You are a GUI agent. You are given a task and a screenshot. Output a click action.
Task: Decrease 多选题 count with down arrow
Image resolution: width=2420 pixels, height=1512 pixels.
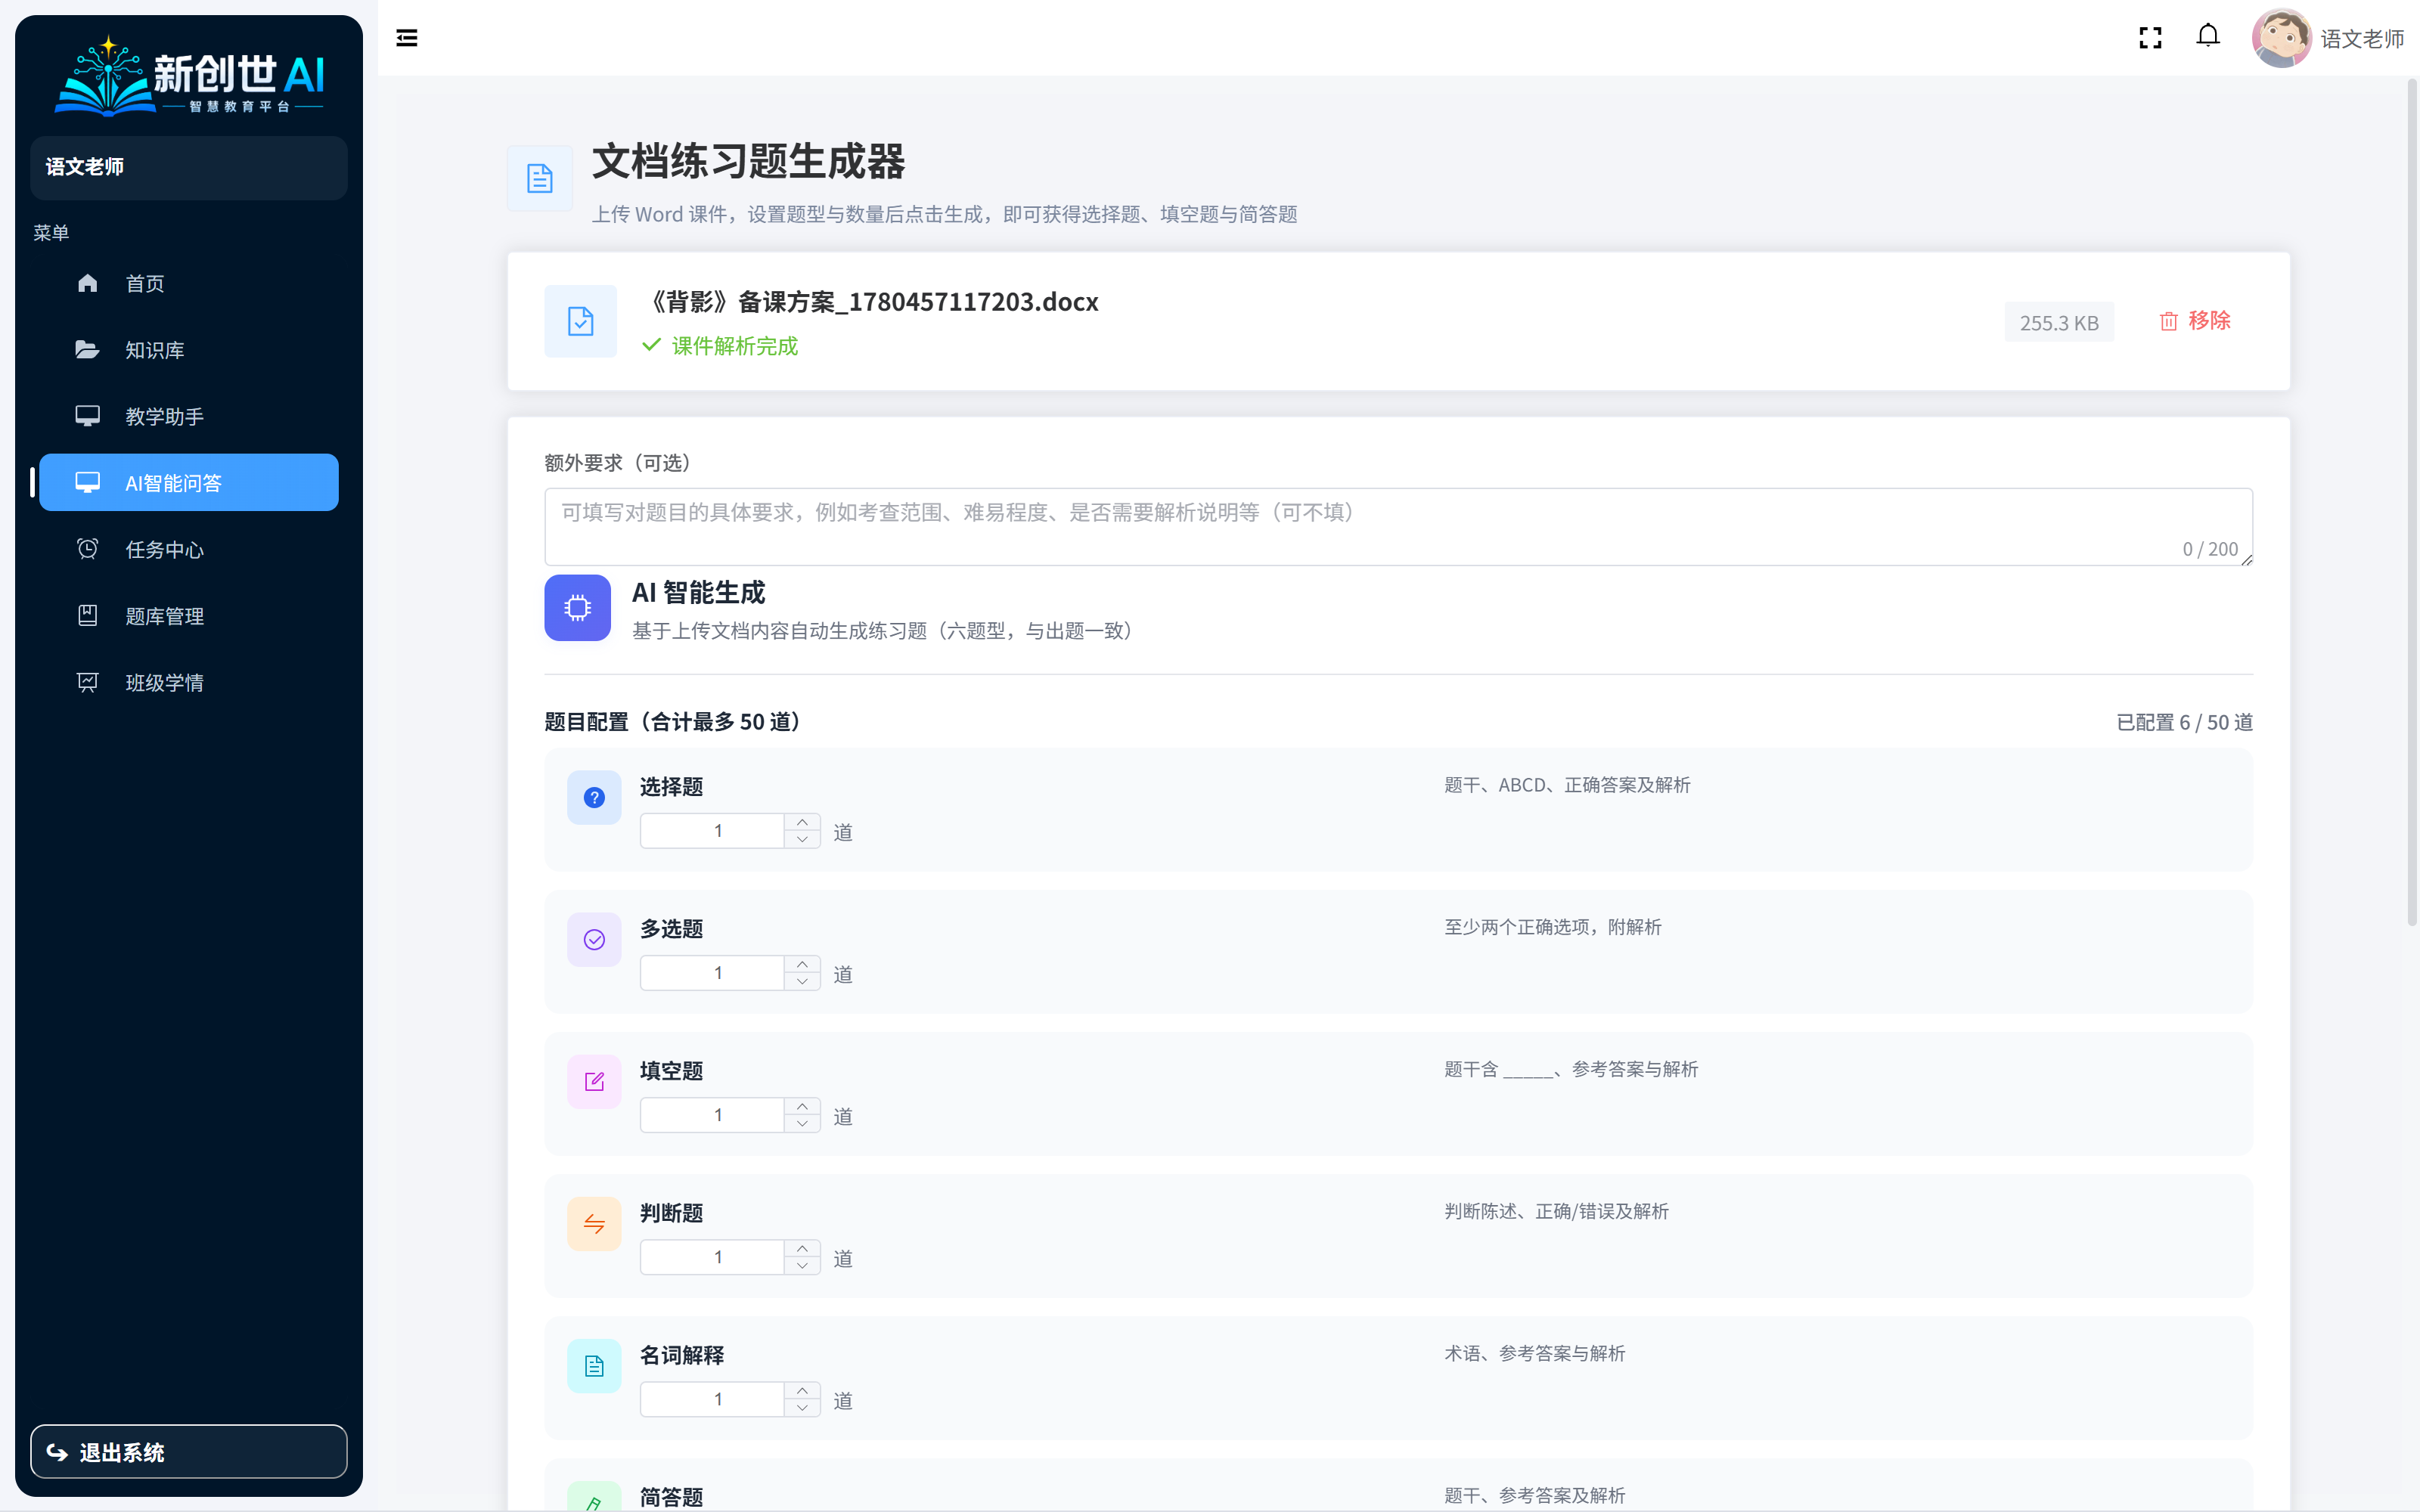(x=802, y=981)
